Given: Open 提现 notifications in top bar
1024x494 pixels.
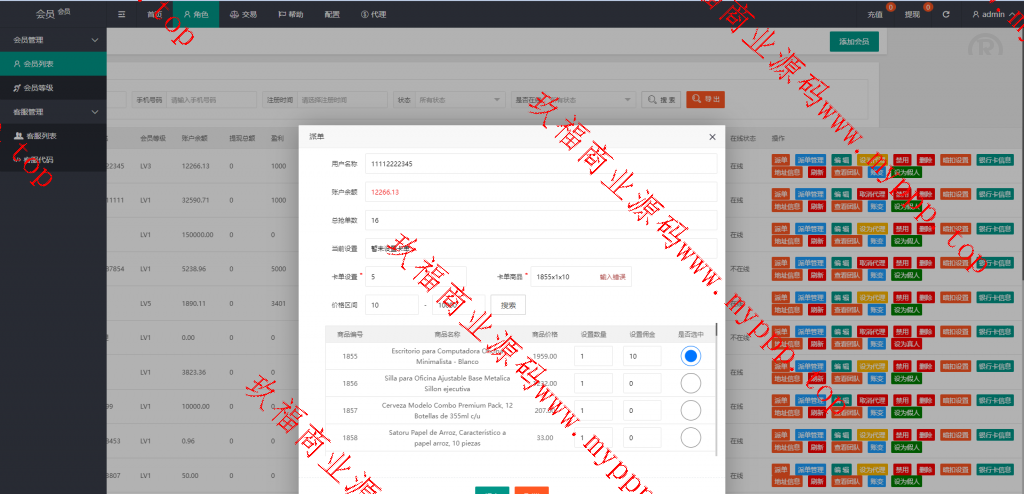Looking at the screenshot, I should [x=912, y=14].
